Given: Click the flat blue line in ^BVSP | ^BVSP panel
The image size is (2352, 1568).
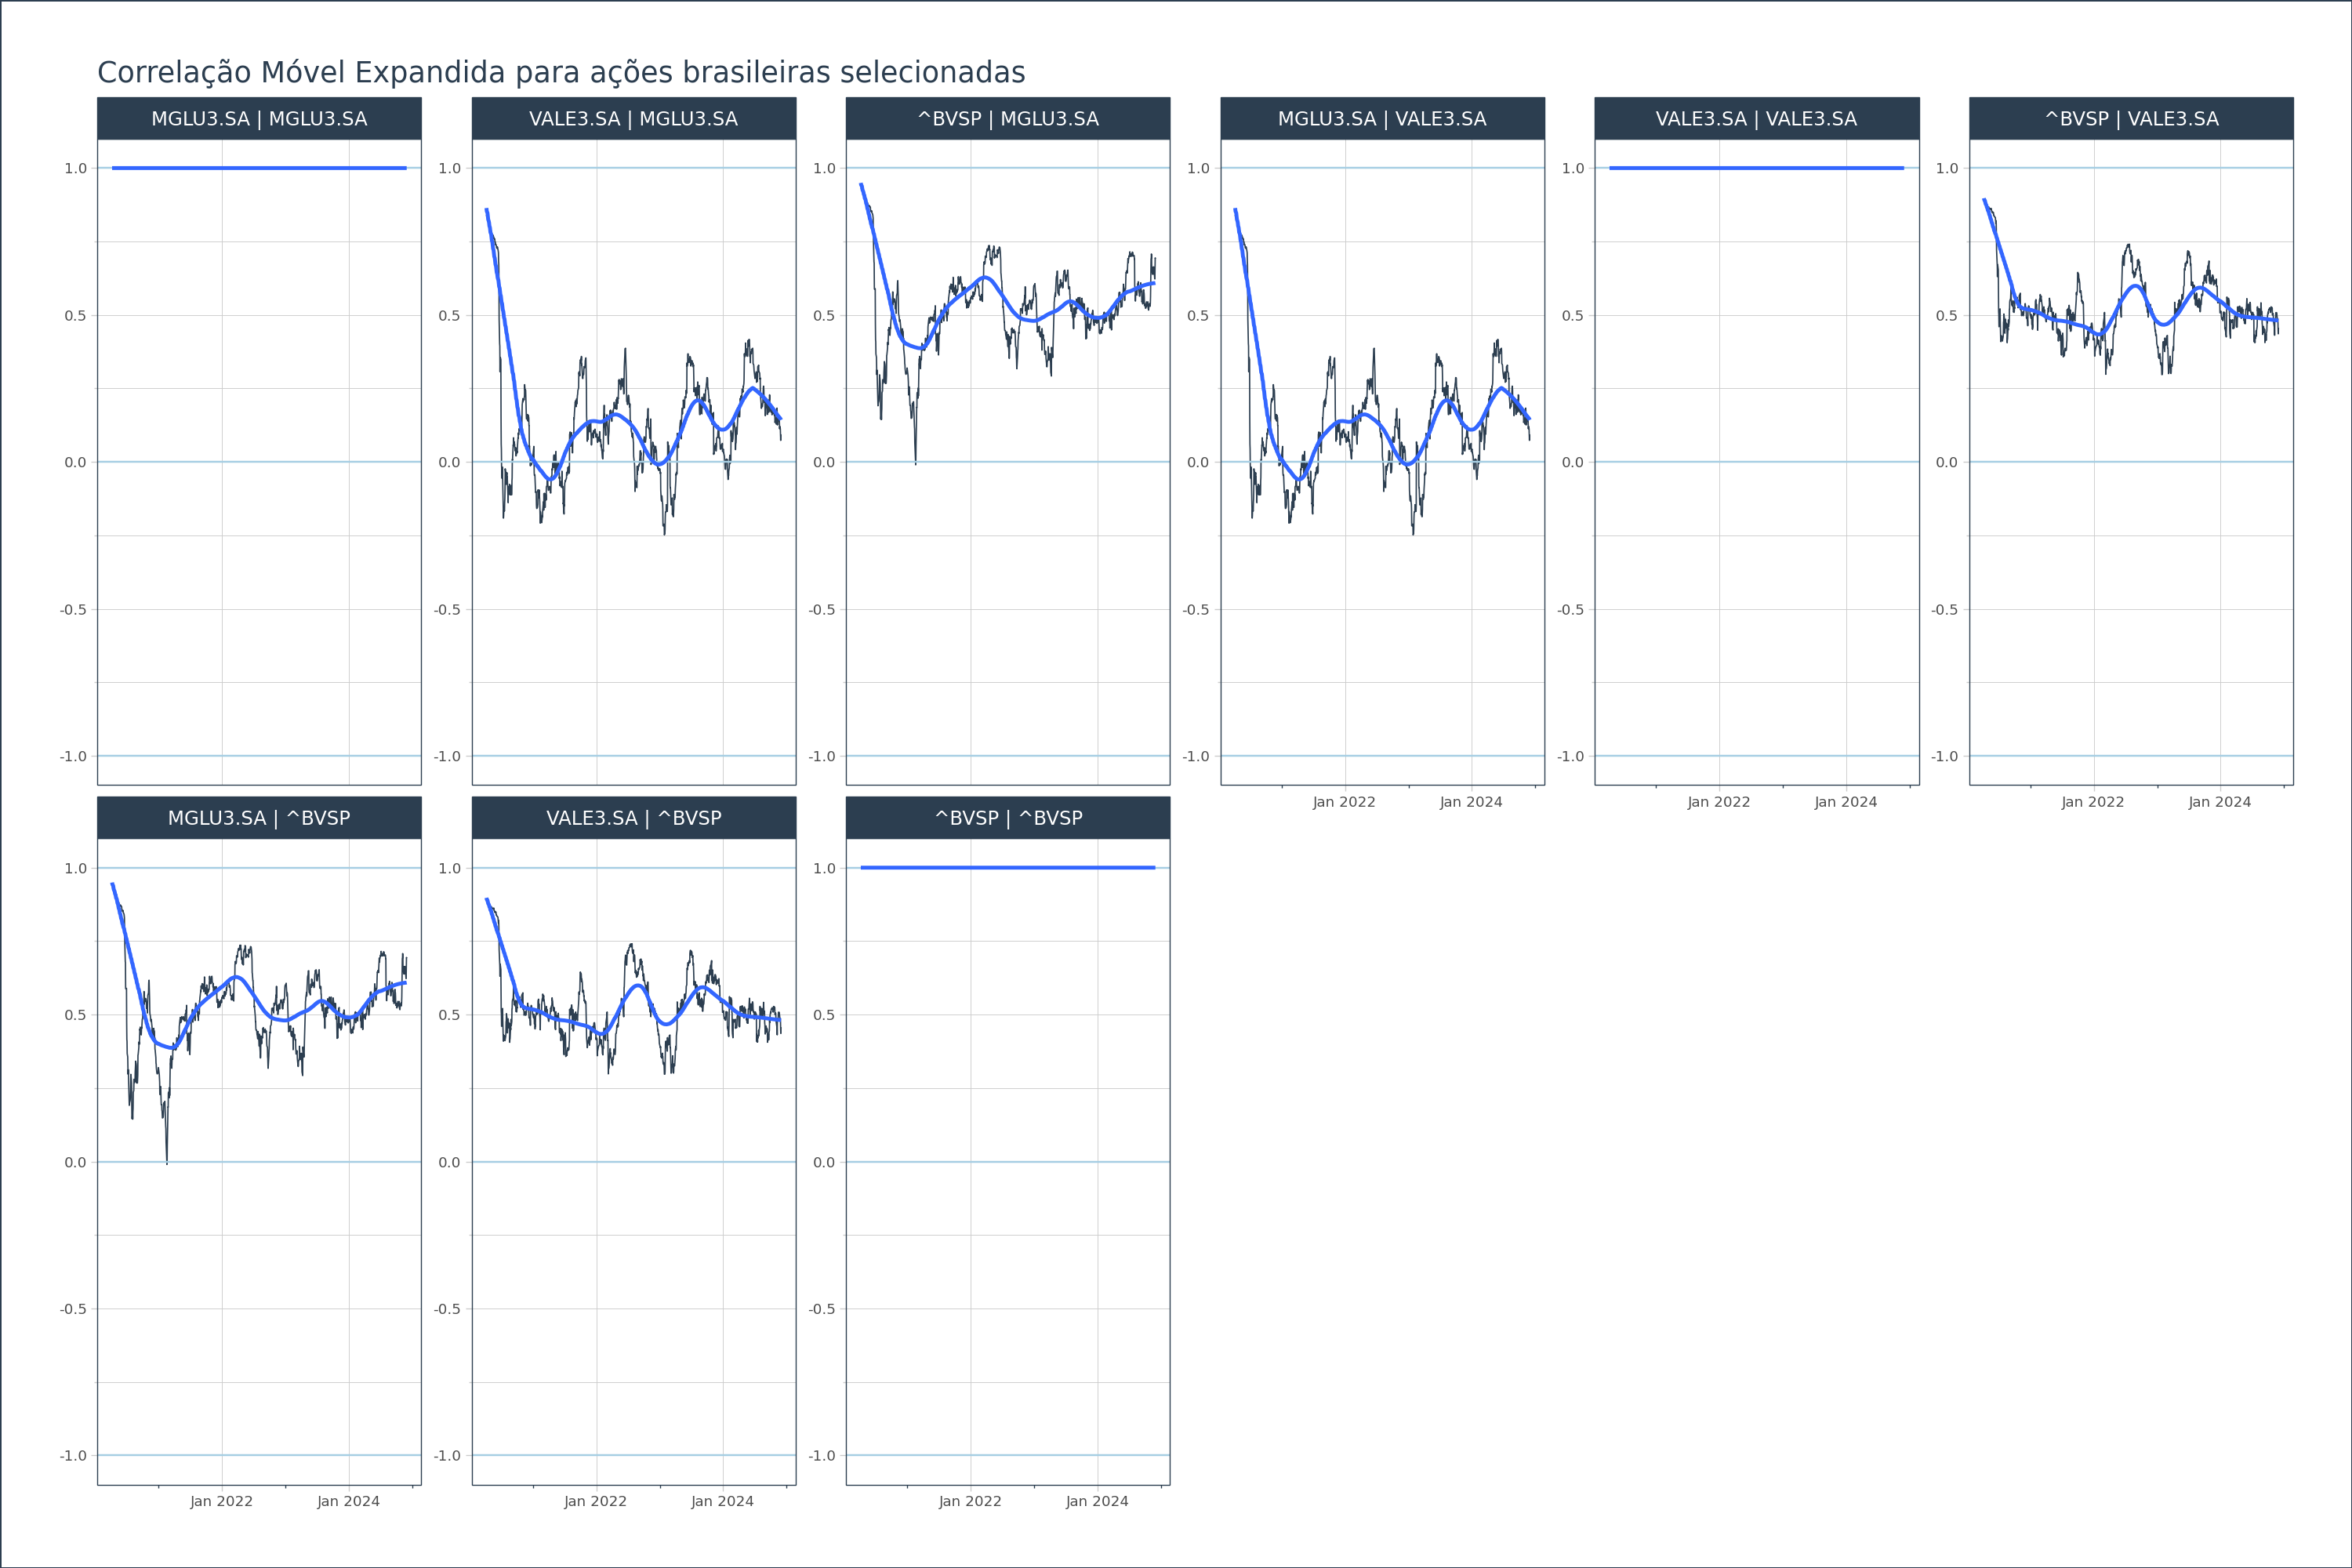Looking at the screenshot, I should tap(1008, 868).
